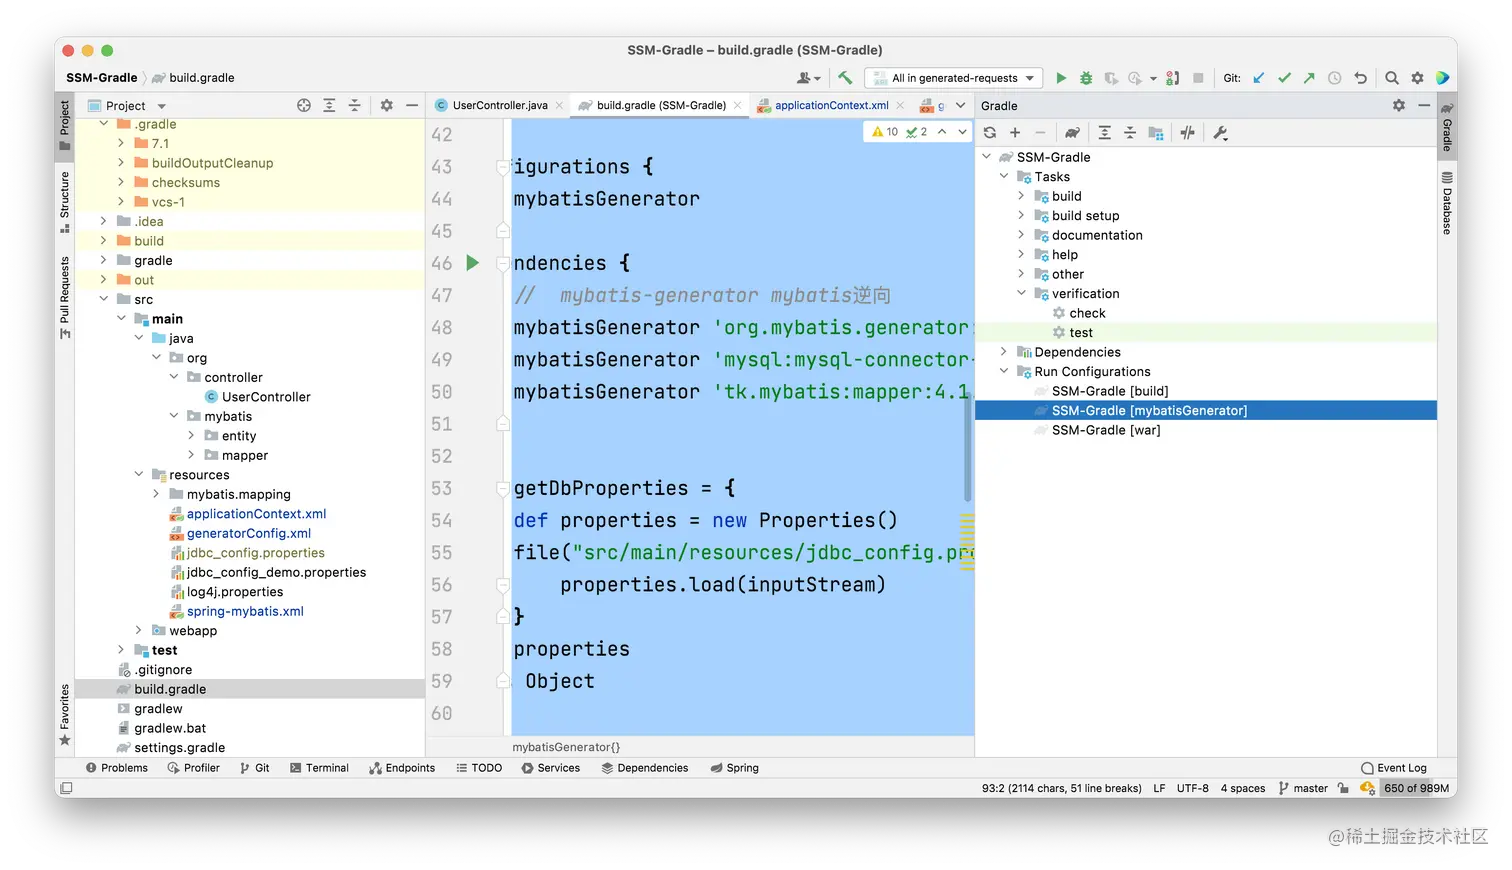Viewport: 1512px width, 870px height.
Task: Open the Terminal tool window tab
Action: click(x=319, y=768)
